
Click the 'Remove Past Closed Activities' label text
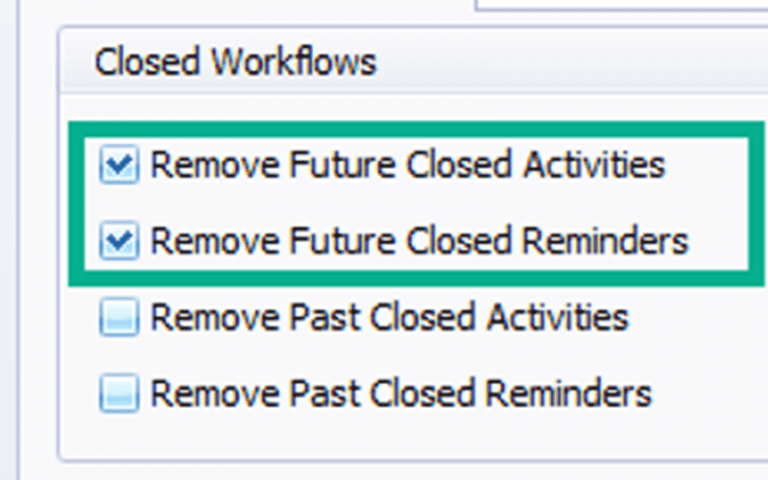pos(389,317)
